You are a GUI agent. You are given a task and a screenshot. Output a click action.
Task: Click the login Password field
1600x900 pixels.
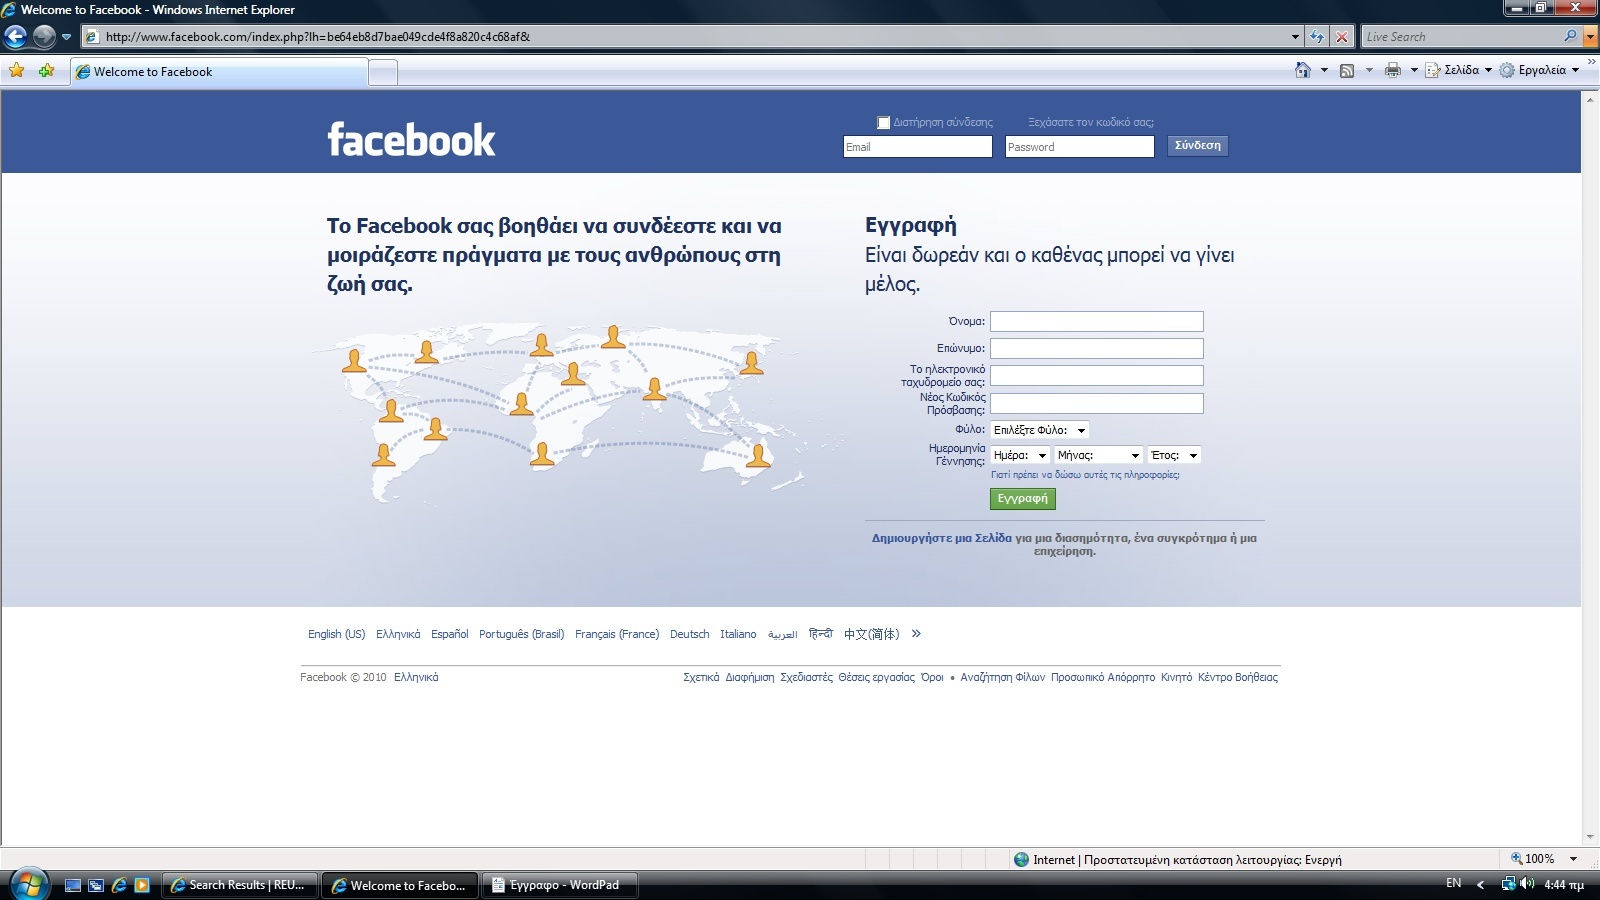(1079, 147)
